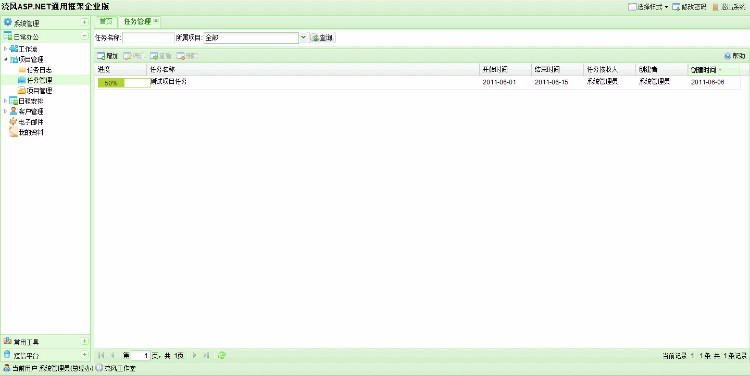Screen dimensions: 750x376
Task: Expand the 系统管理 panel with its plus button
Action: (85, 22)
